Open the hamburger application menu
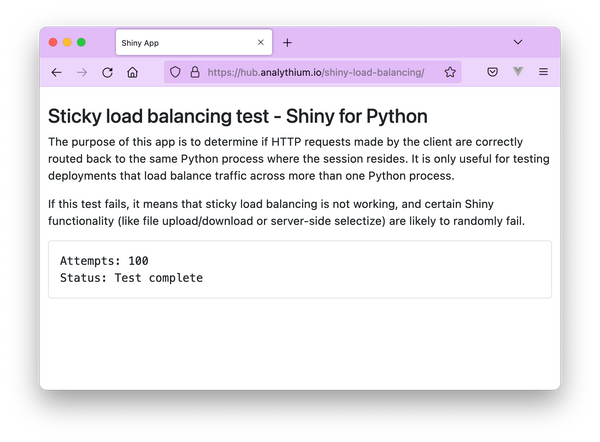 tap(543, 72)
